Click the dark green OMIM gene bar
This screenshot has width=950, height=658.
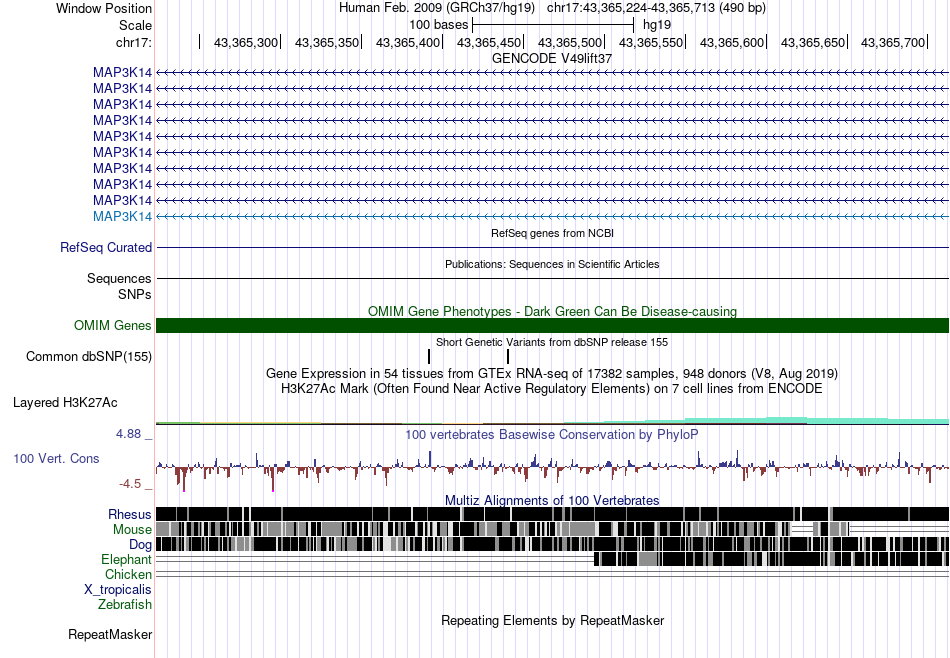[552, 325]
